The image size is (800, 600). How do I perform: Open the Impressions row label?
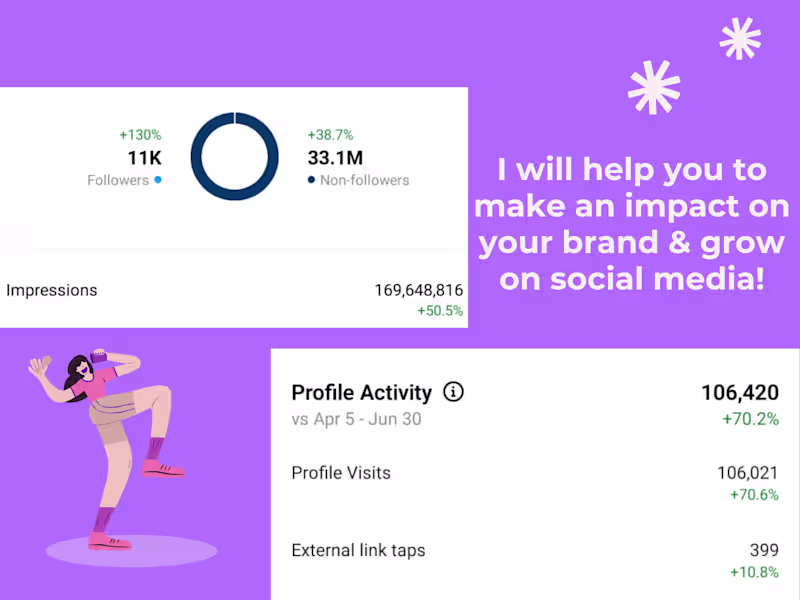(x=52, y=291)
